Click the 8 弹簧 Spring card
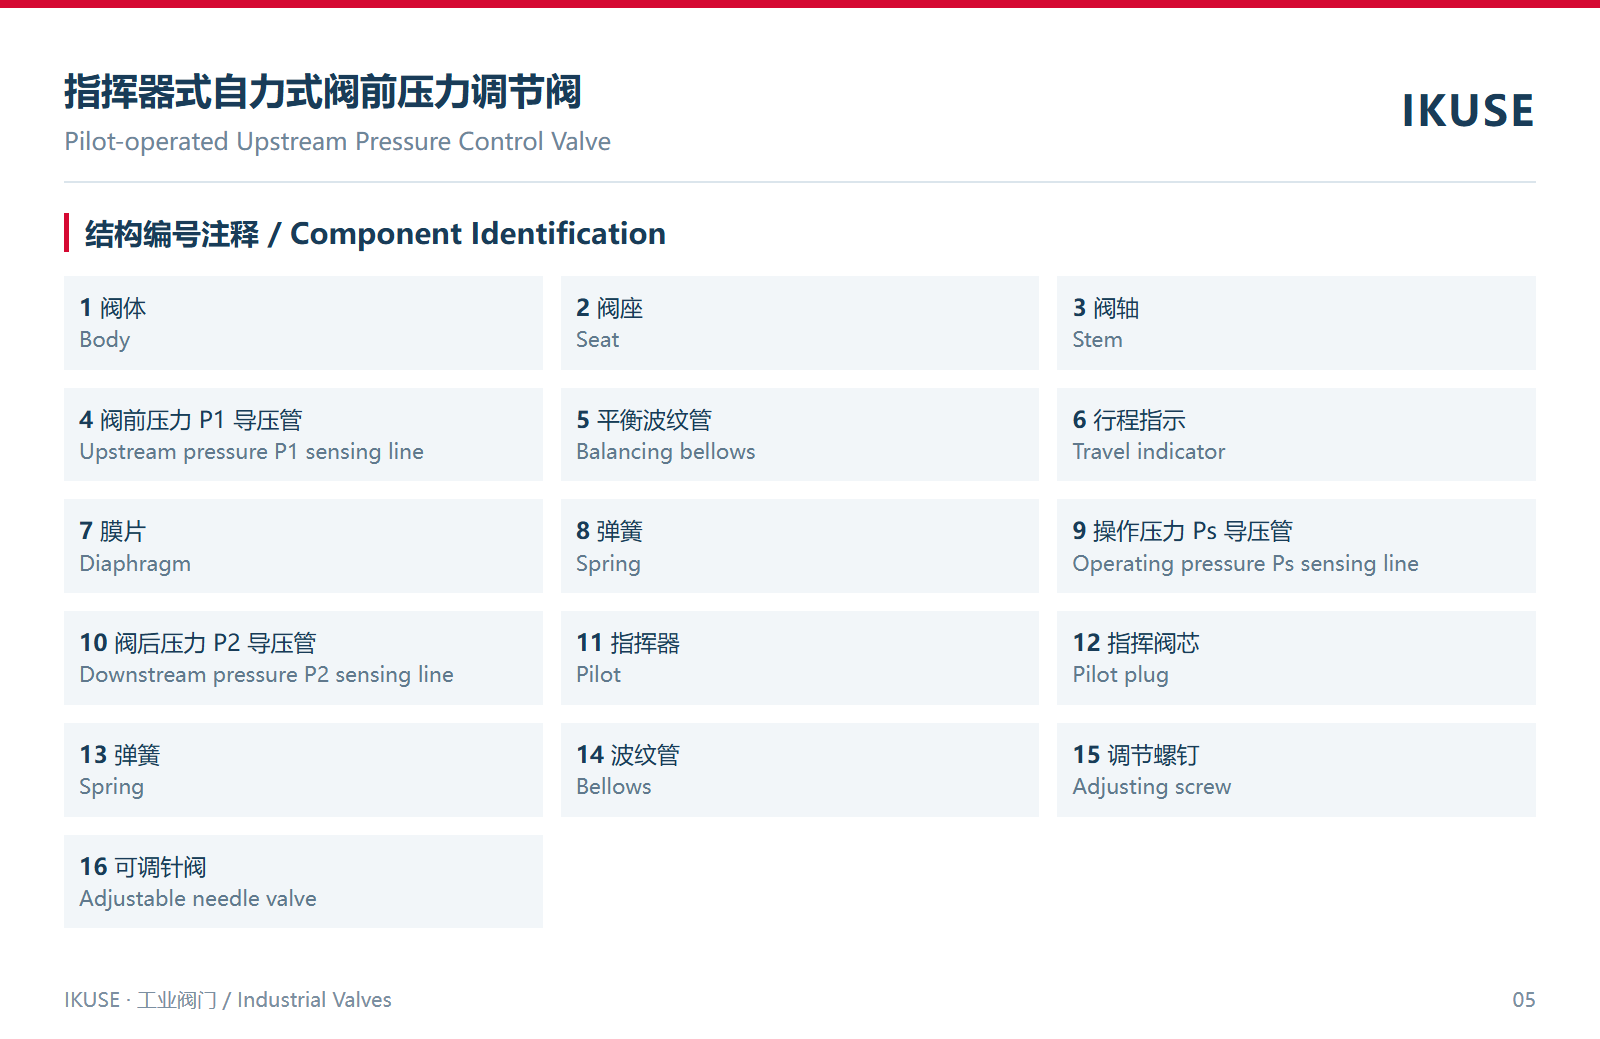Image resolution: width=1600 pixels, height=1039 pixels. tap(800, 546)
